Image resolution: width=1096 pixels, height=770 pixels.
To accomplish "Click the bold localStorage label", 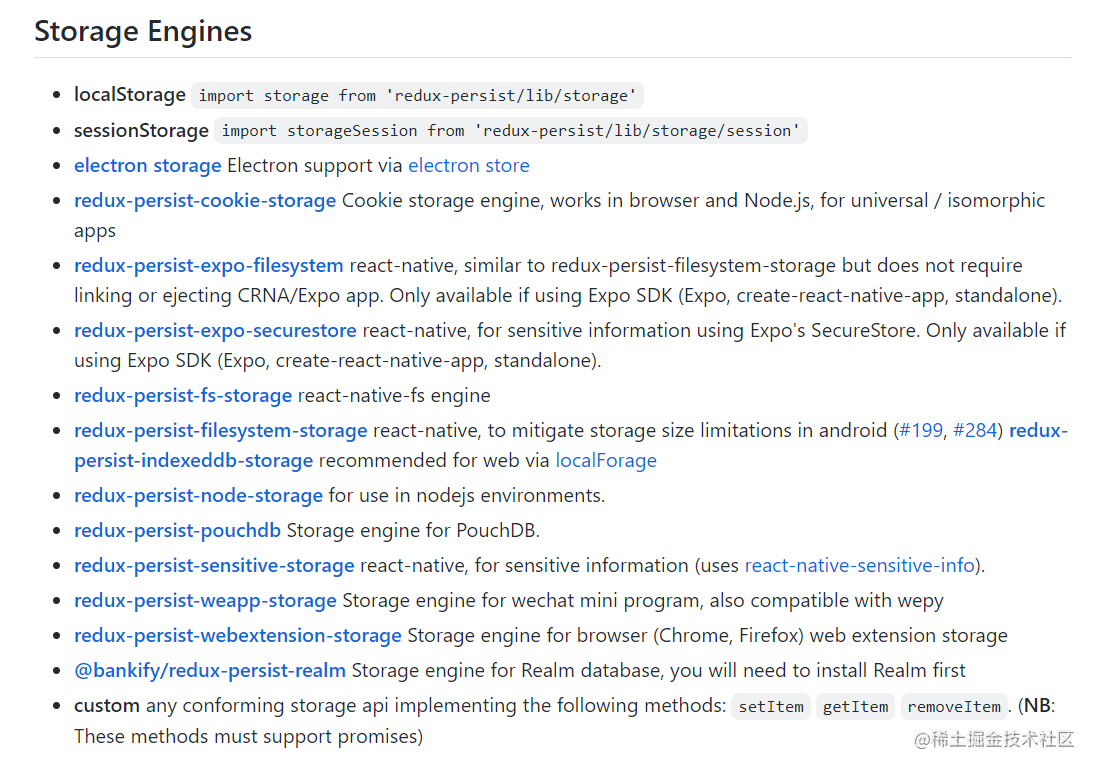I will click(x=130, y=94).
